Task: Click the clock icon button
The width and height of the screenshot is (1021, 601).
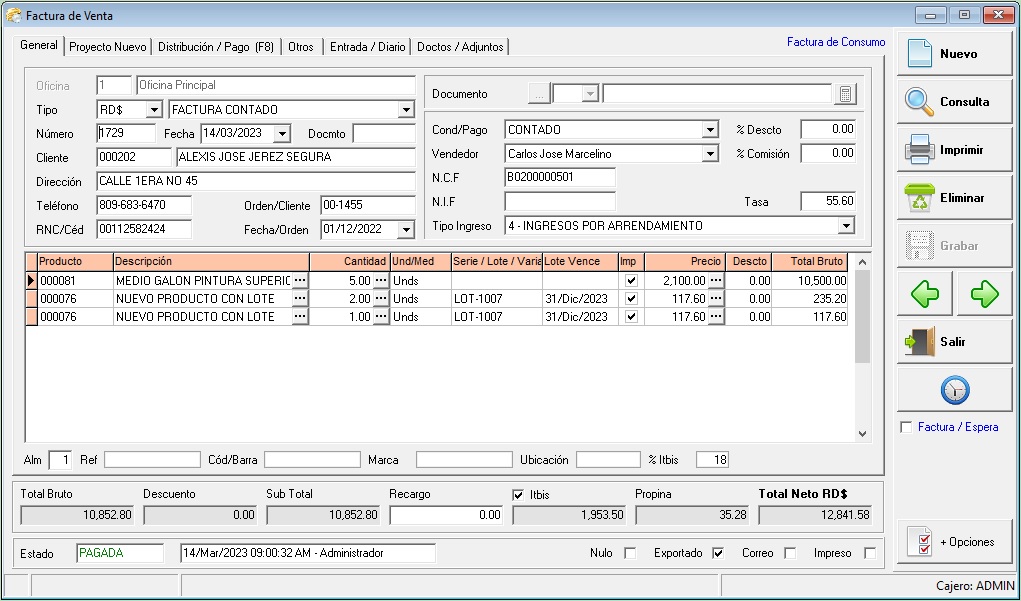Action: pyautogui.click(x=954, y=390)
